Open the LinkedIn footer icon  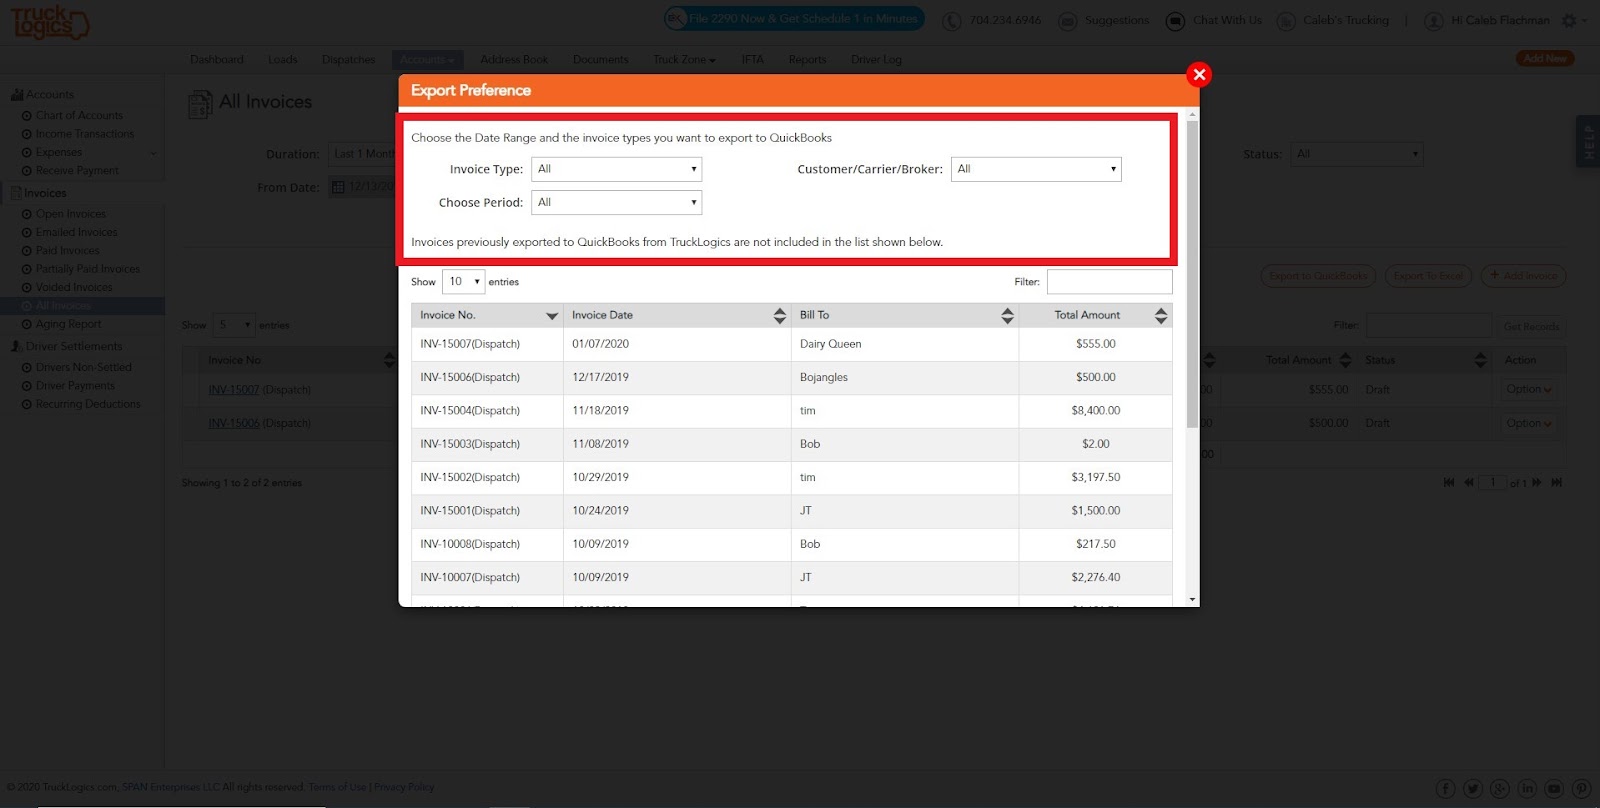[1527, 789]
